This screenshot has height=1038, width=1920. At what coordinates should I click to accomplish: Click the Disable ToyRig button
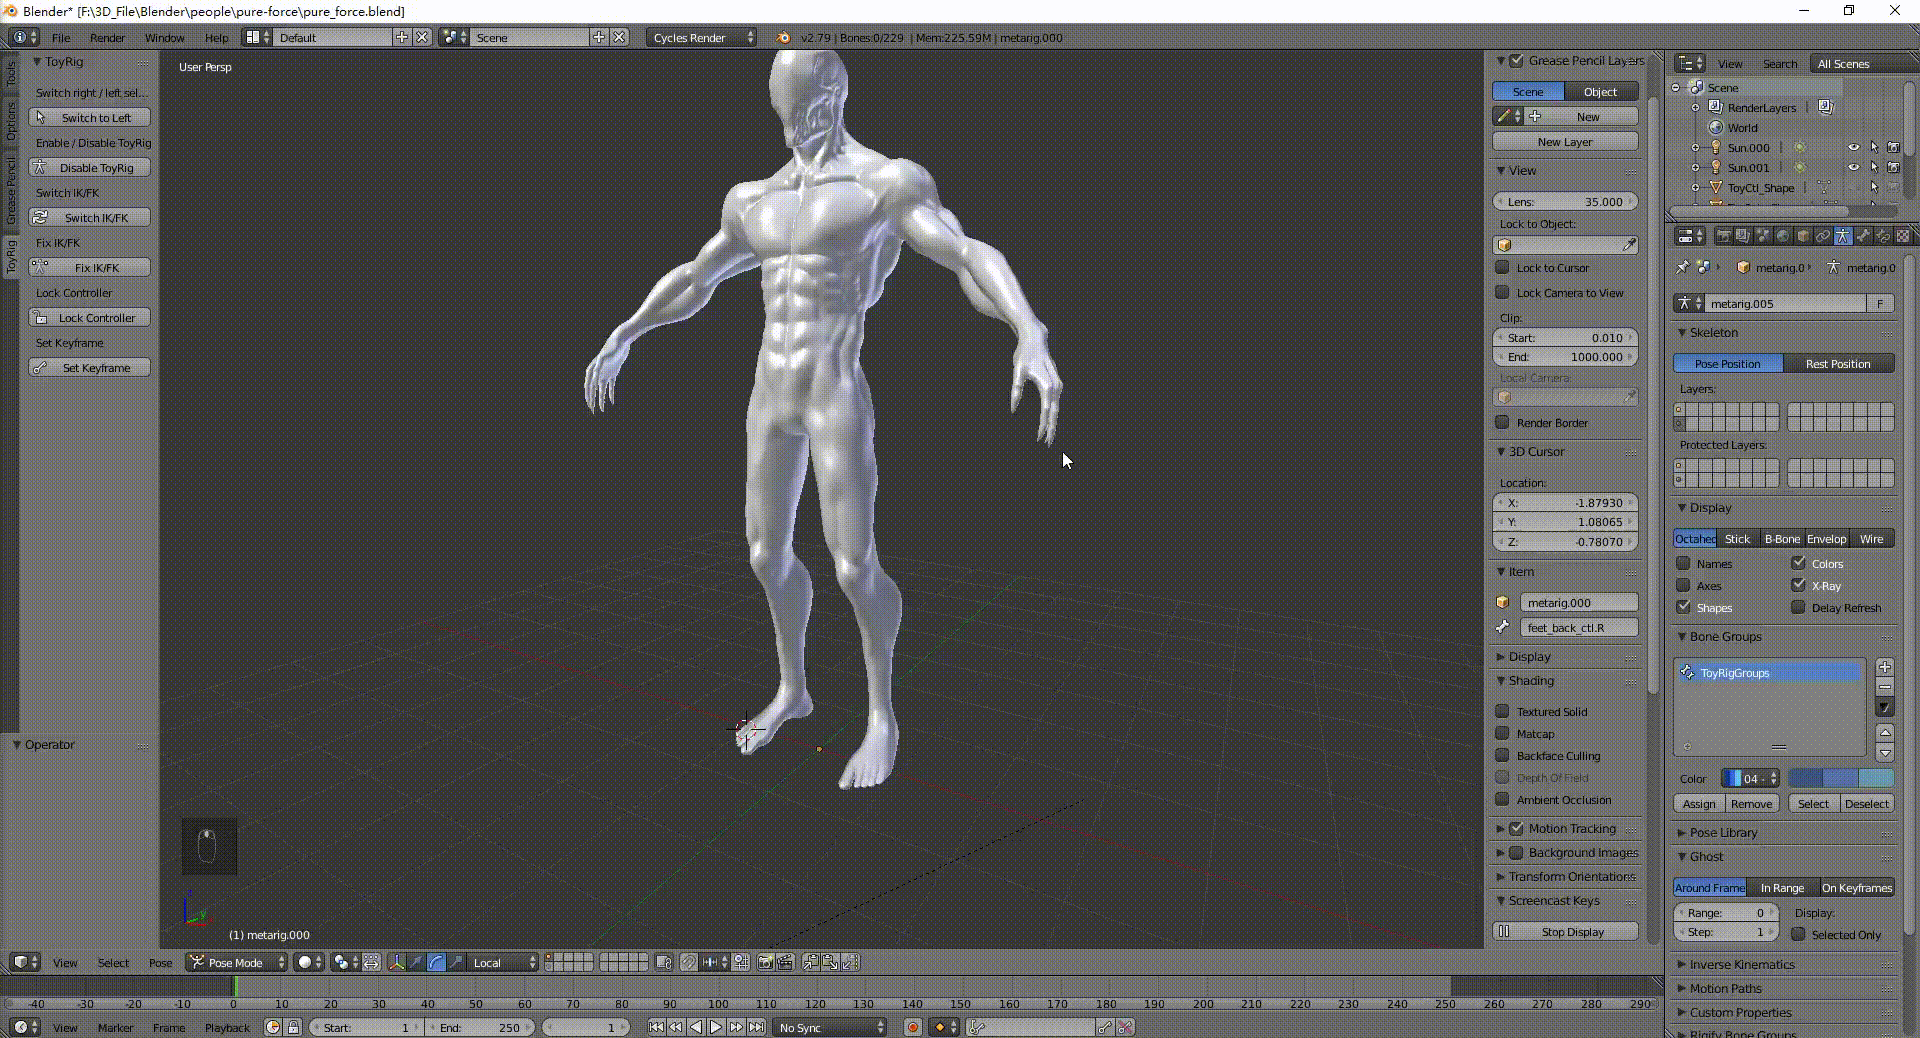coord(89,167)
